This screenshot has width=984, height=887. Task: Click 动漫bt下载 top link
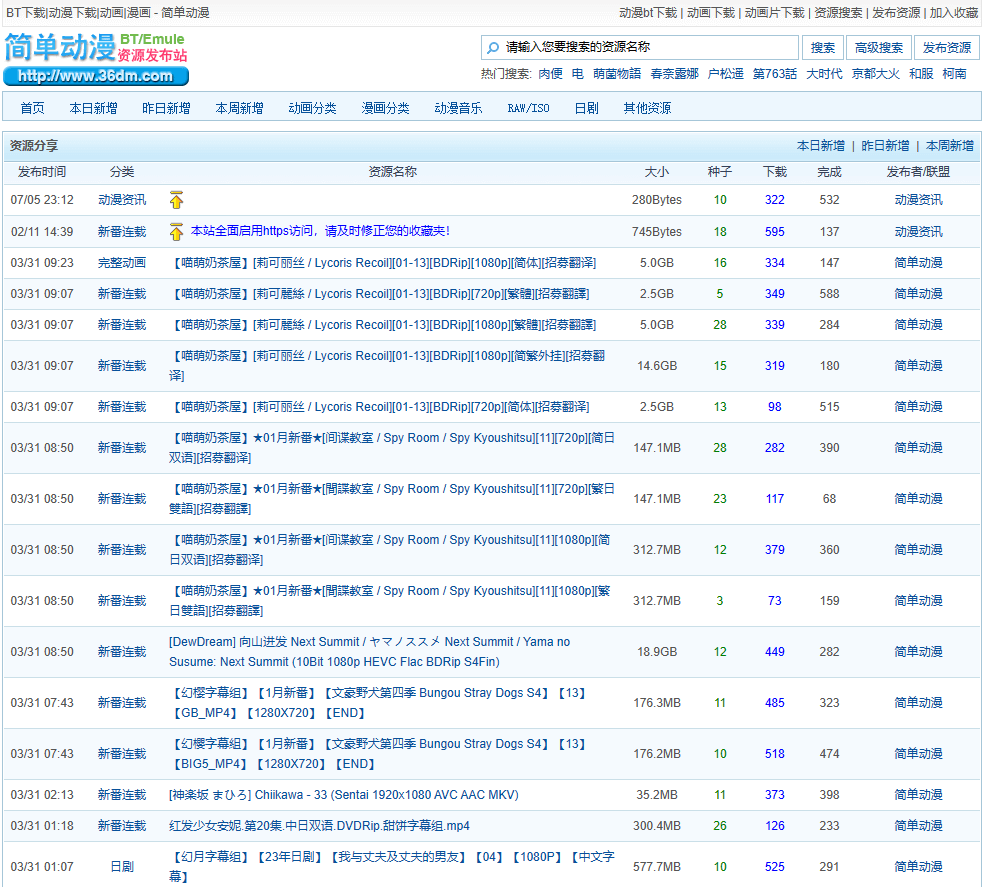[x=648, y=13]
